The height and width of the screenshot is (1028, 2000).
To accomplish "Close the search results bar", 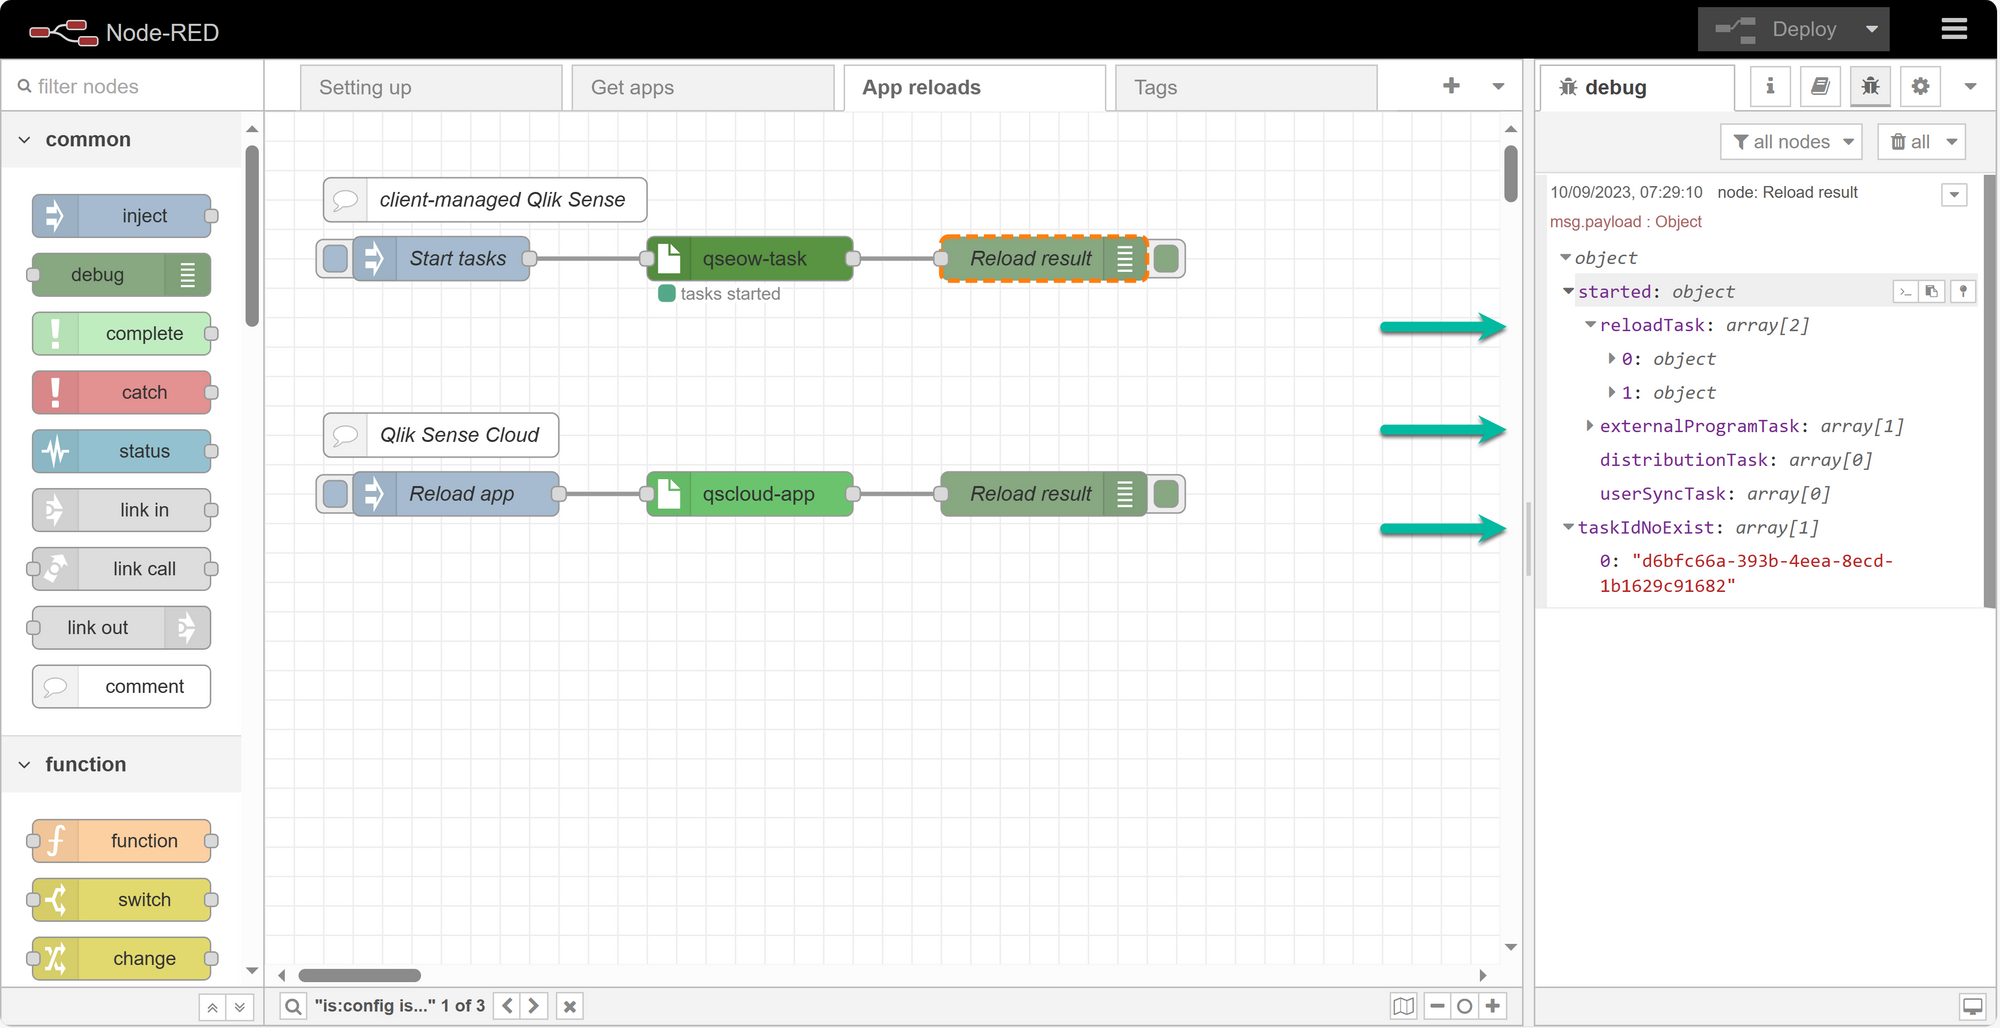I will (570, 1006).
